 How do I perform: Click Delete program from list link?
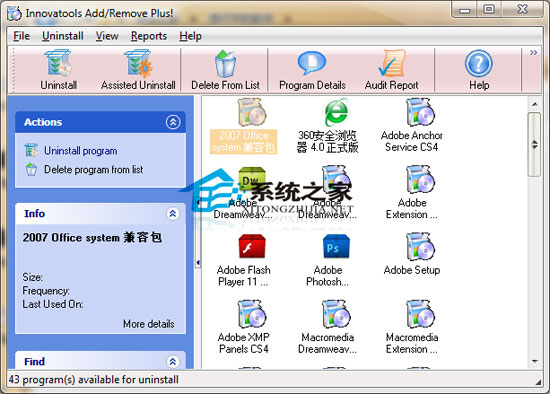pyautogui.click(x=93, y=170)
